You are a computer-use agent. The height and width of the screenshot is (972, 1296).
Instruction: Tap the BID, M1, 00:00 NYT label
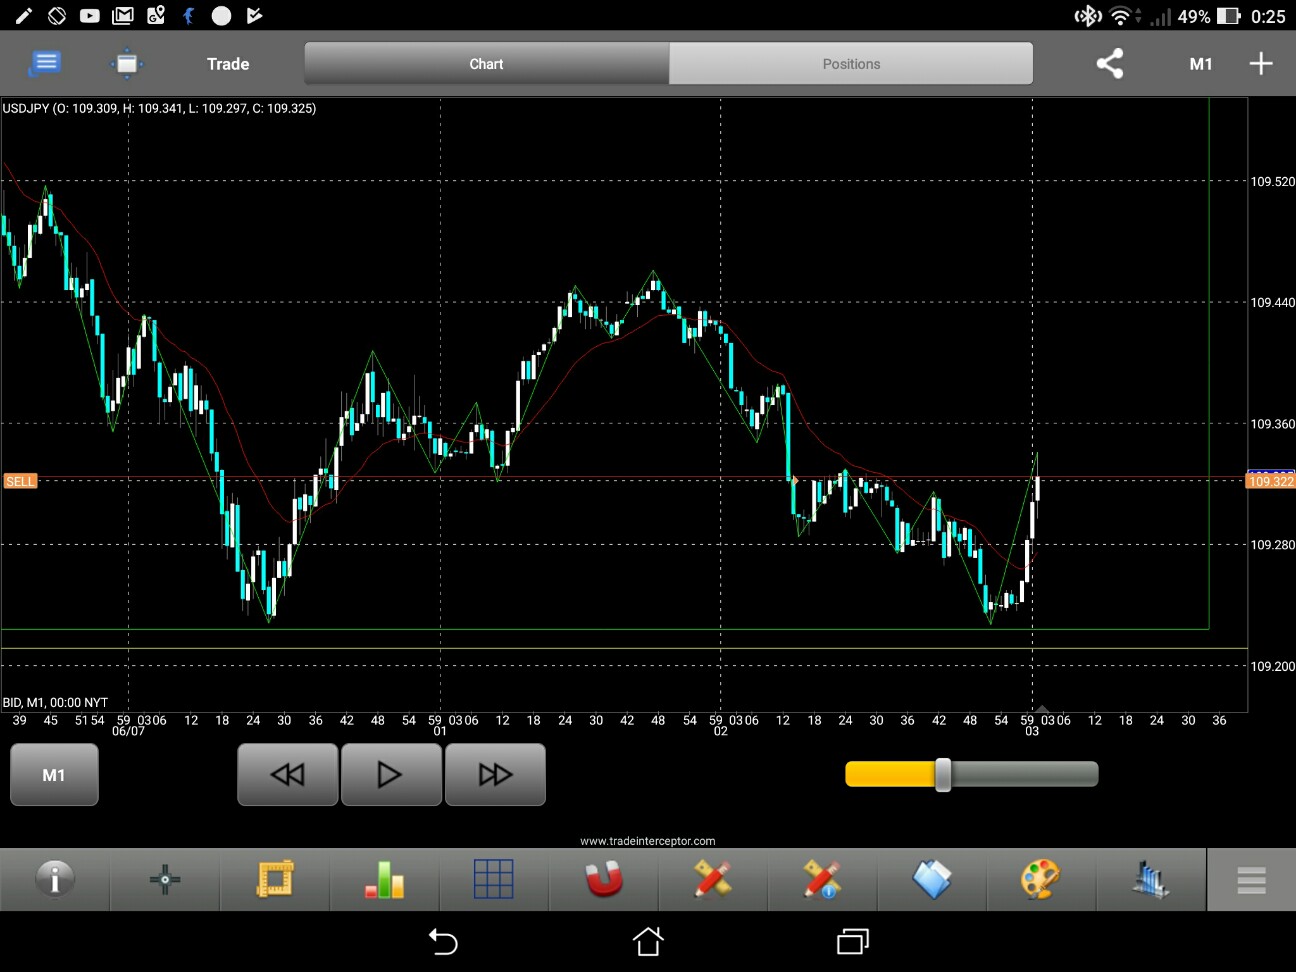(55, 703)
